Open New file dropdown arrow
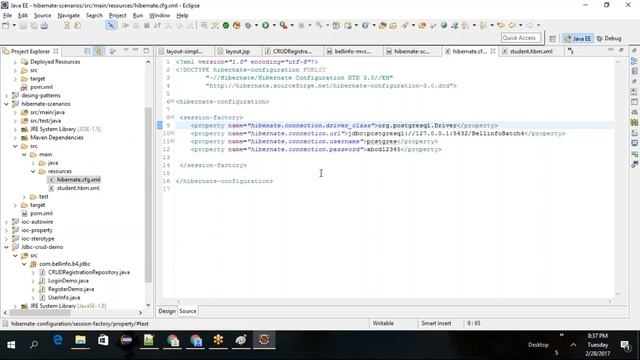Screen dimensions: 640x360 click(14, 26)
